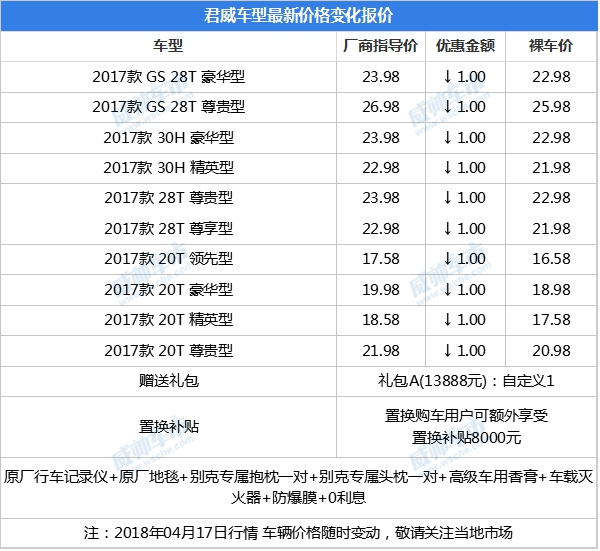Select bare price 17.58 for 20T 精英型
The height and width of the screenshot is (551, 600).
[x=551, y=320]
